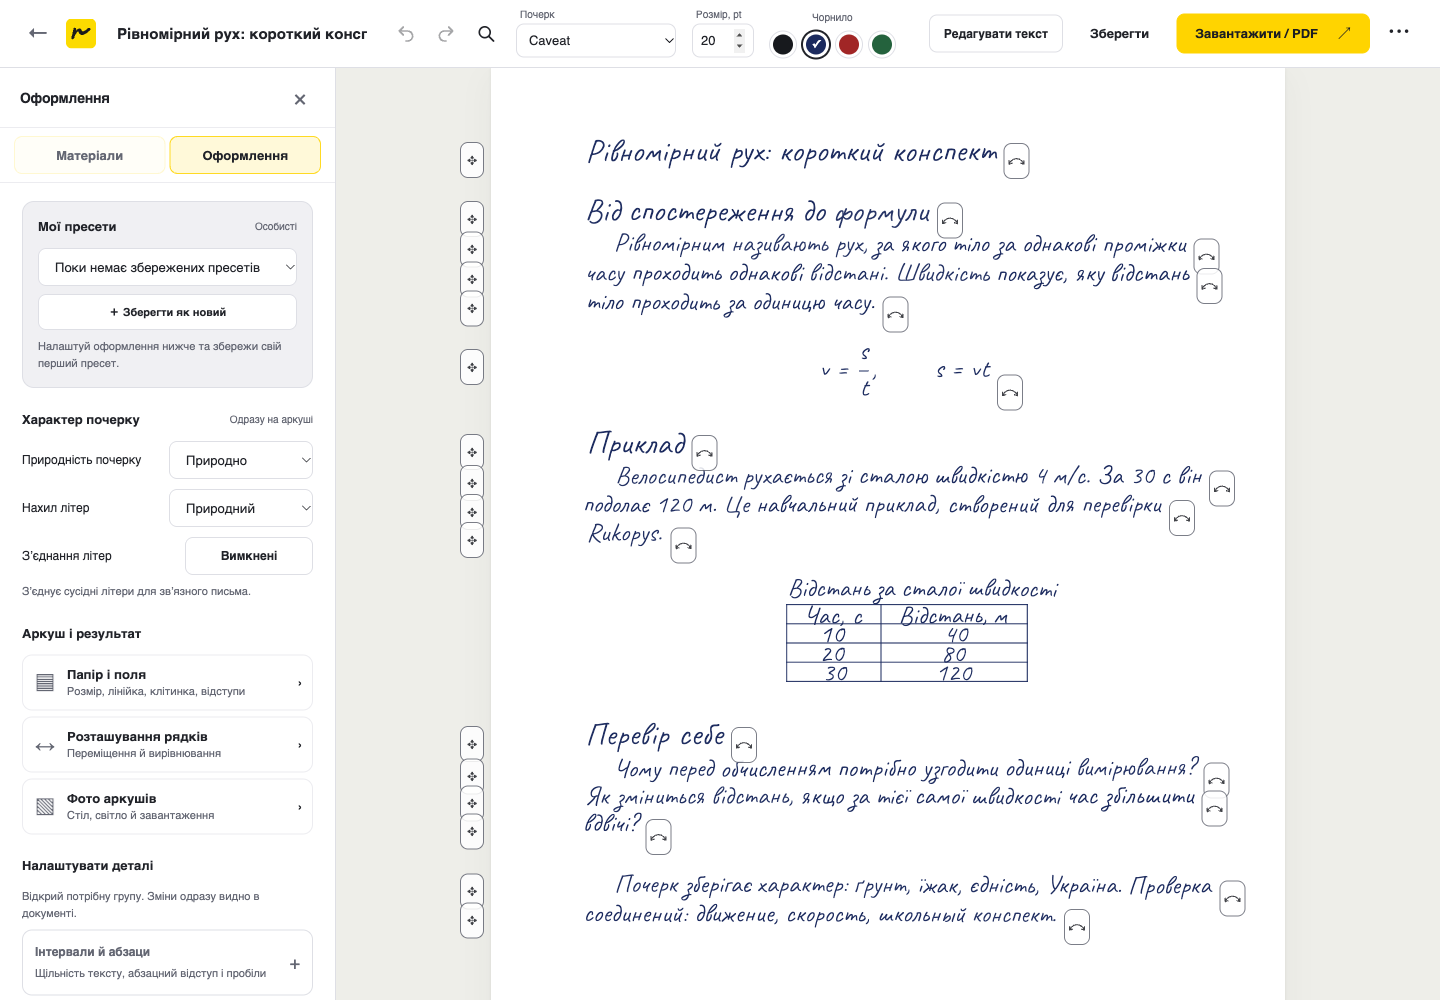Regenerate the line ending with 'Rukopys.'

tap(684, 546)
